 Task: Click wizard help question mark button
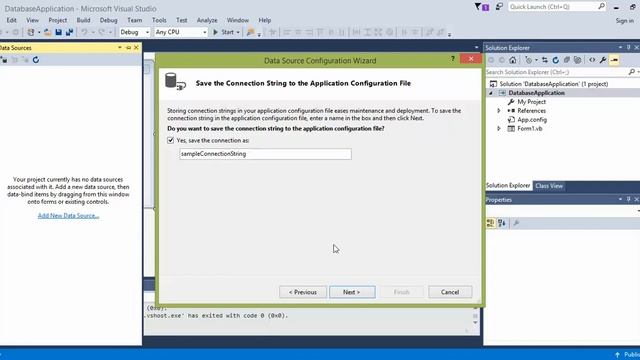(453, 59)
